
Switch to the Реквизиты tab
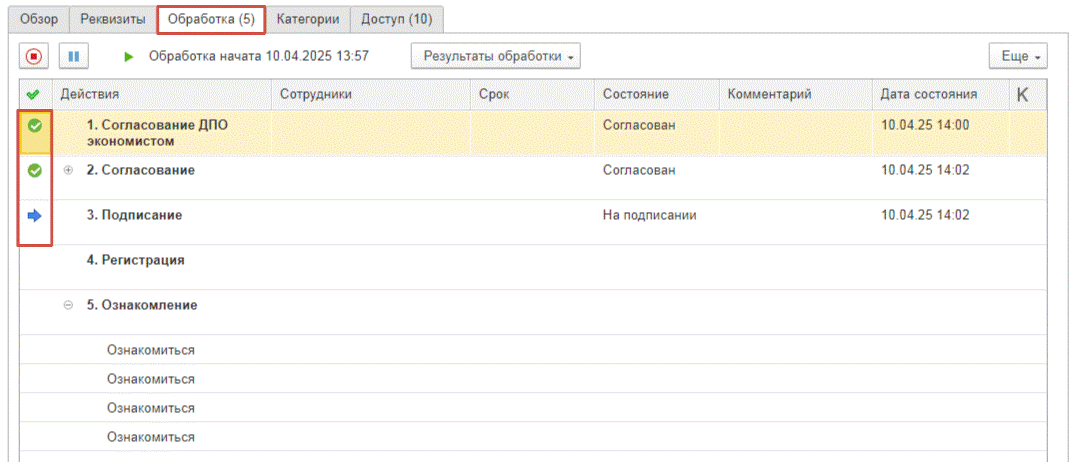(x=113, y=19)
